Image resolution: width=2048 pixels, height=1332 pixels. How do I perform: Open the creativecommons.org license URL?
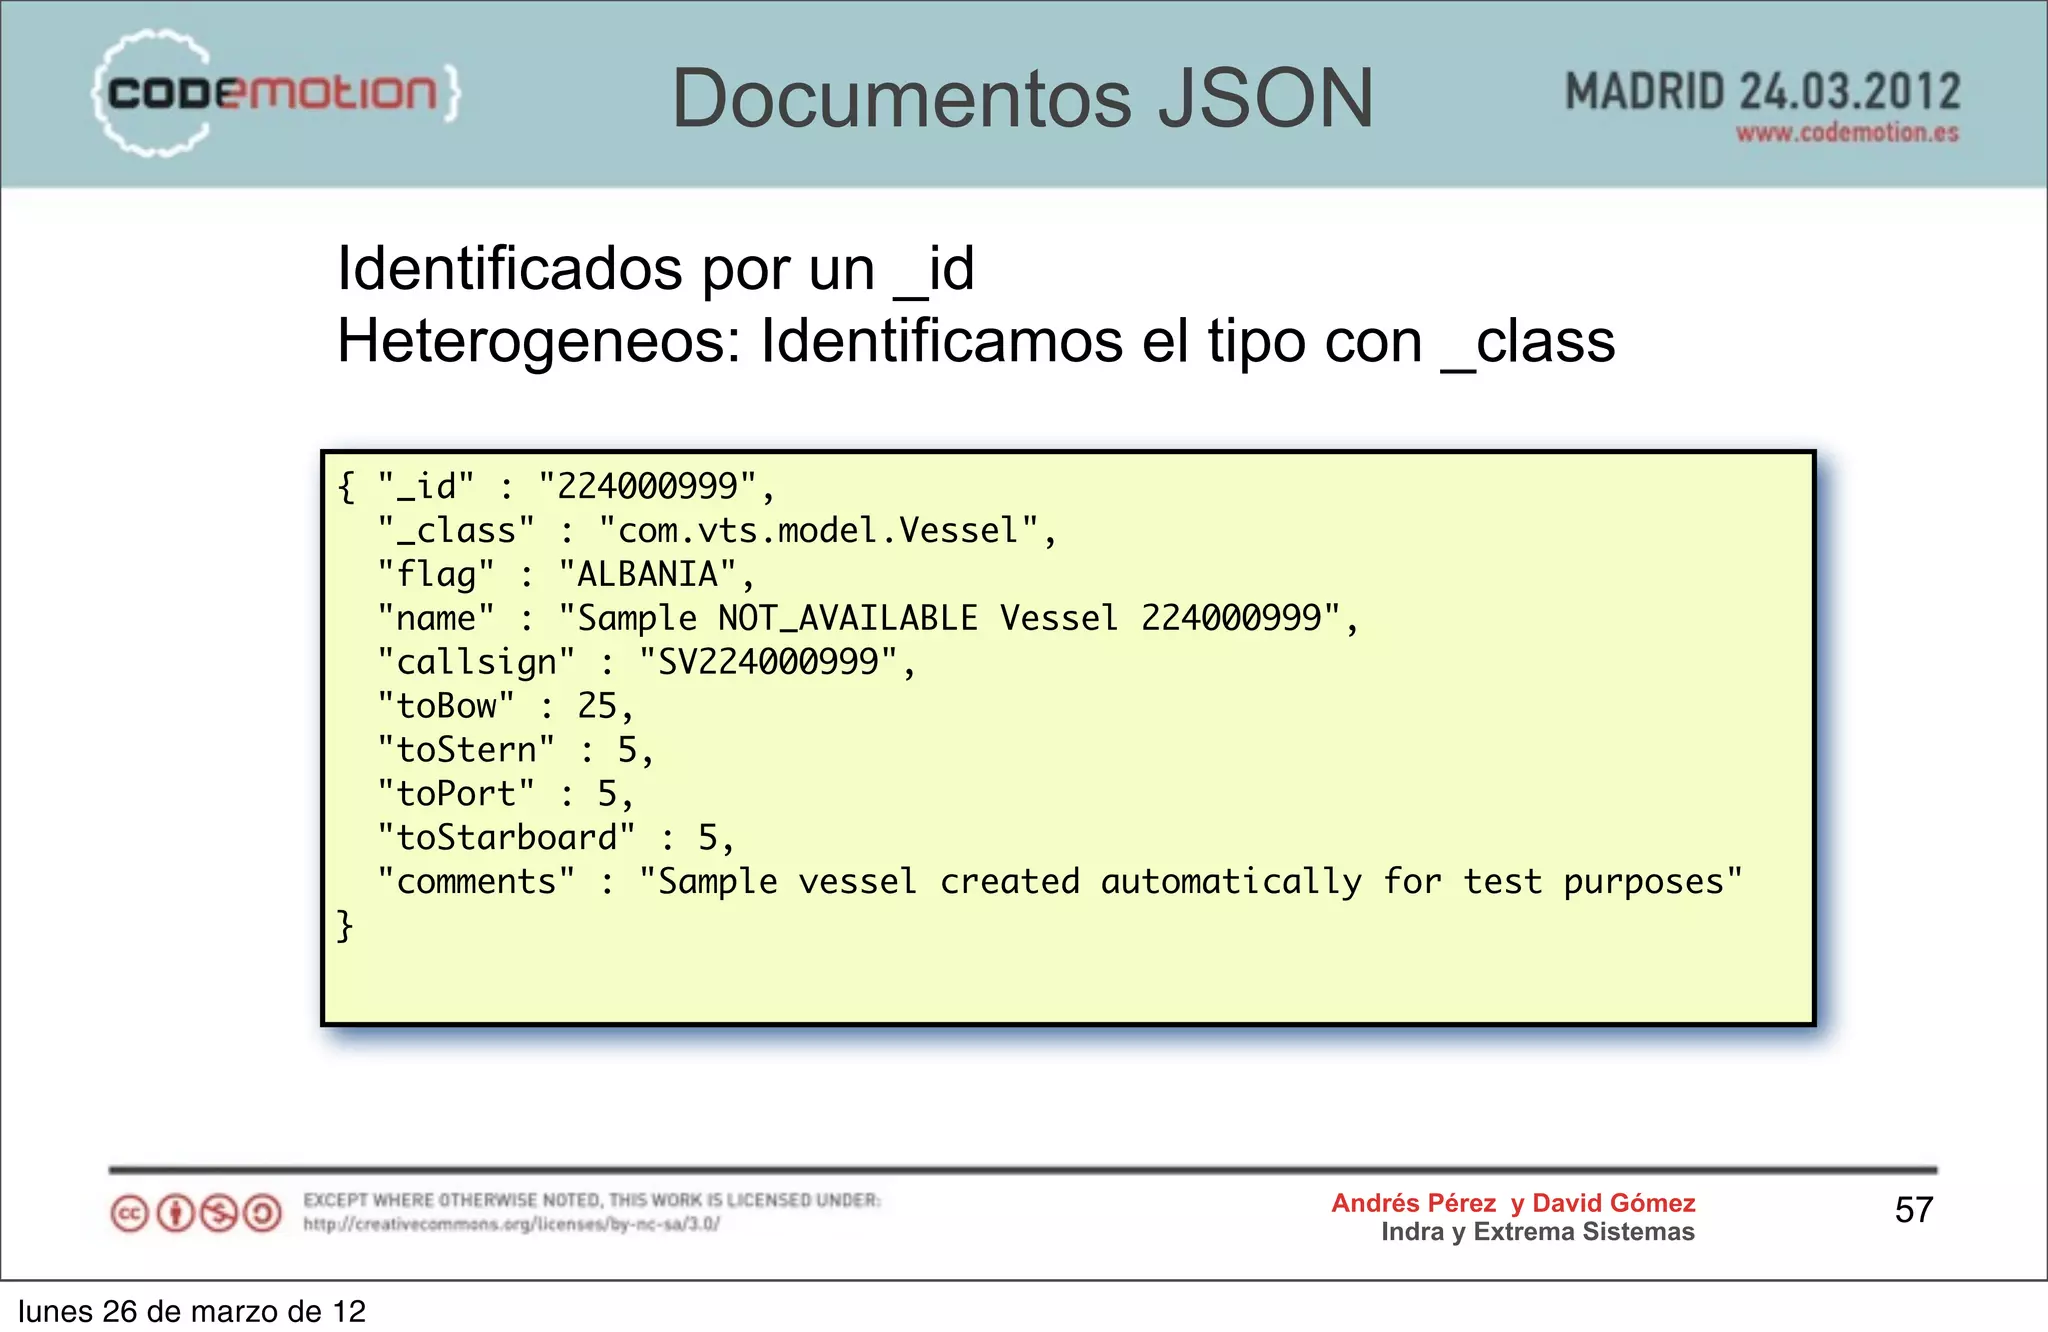click(511, 1224)
